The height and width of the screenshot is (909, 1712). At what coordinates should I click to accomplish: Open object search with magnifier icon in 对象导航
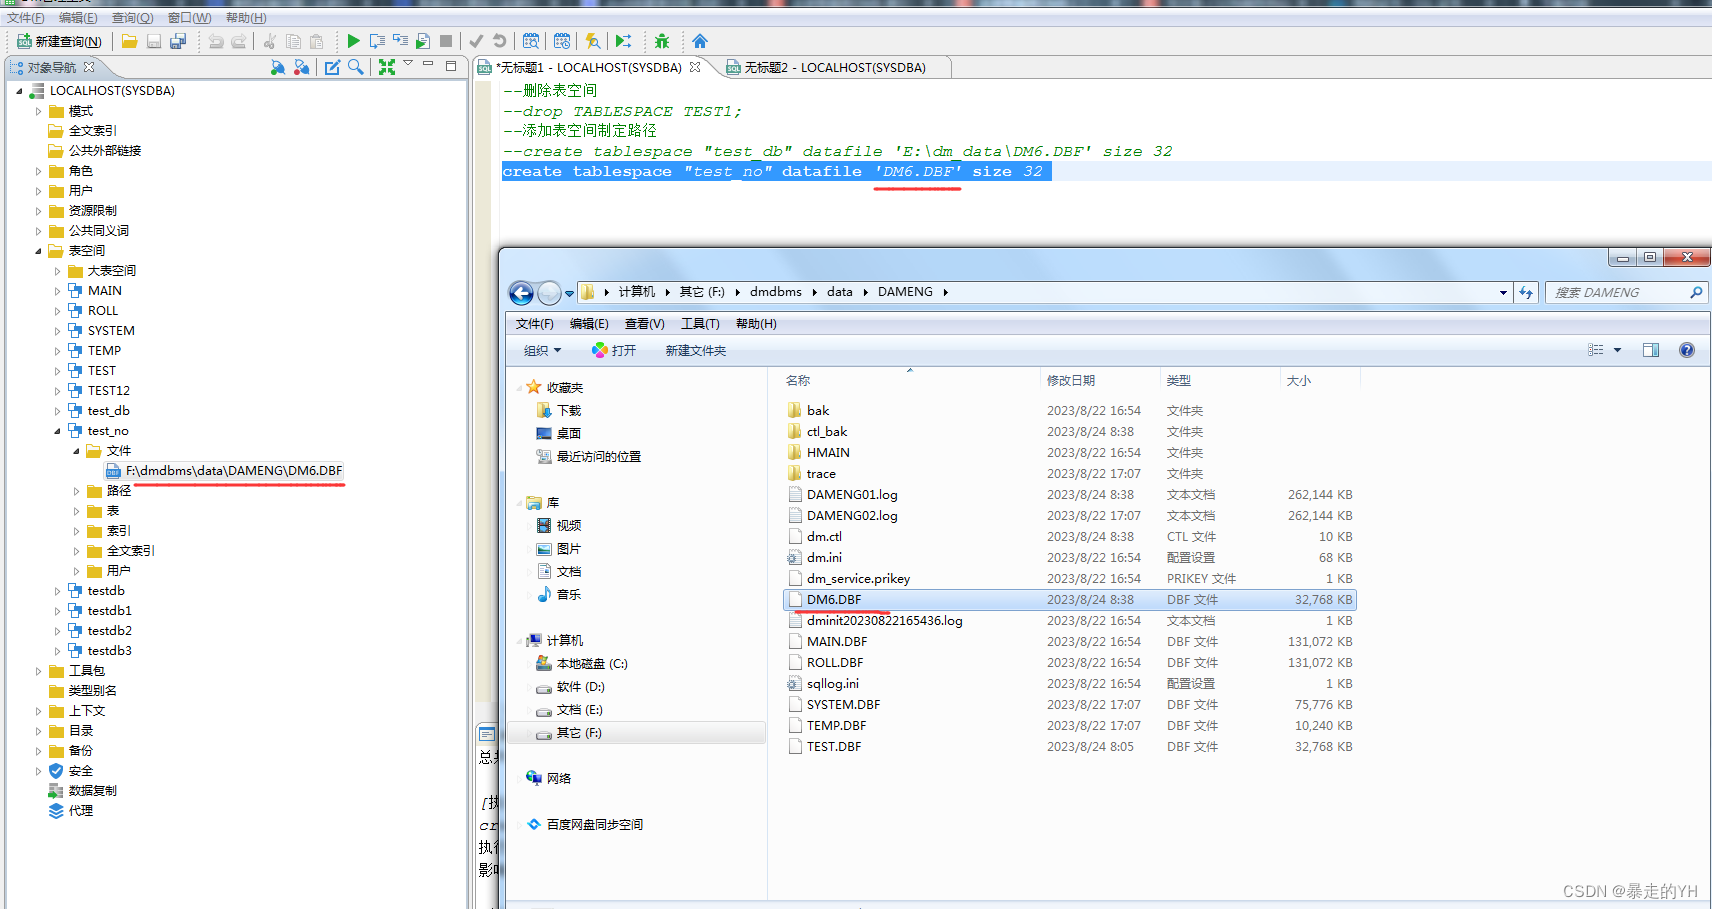click(x=356, y=67)
